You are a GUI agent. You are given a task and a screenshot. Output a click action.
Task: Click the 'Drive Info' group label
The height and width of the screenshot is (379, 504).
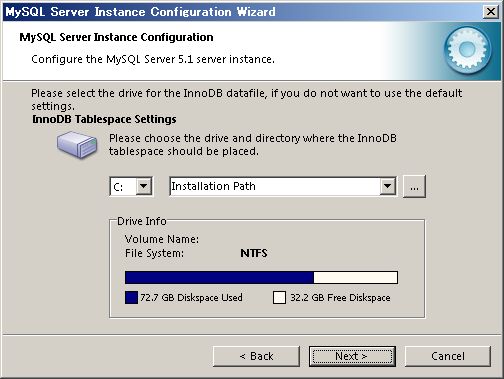(x=142, y=221)
